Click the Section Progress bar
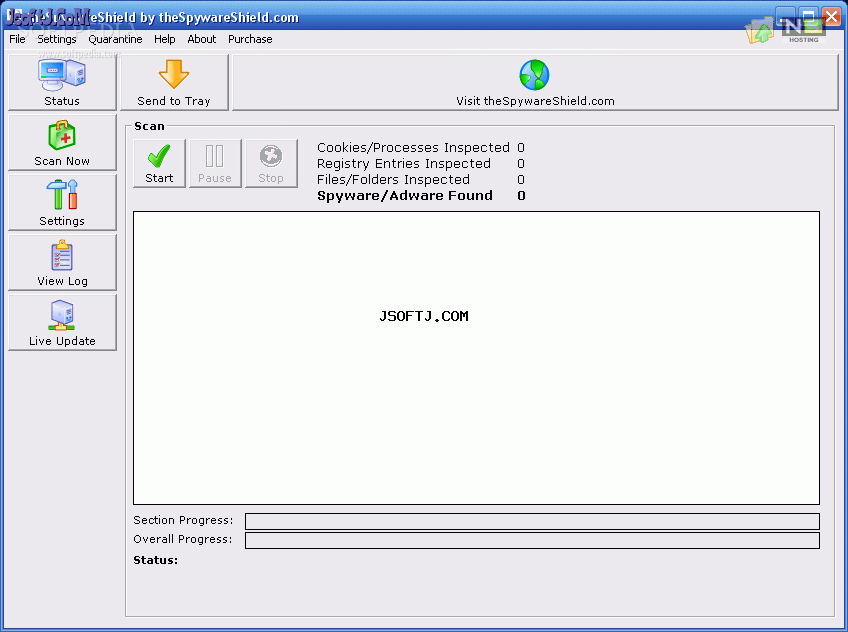848x632 pixels. click(x=532, y=521)
